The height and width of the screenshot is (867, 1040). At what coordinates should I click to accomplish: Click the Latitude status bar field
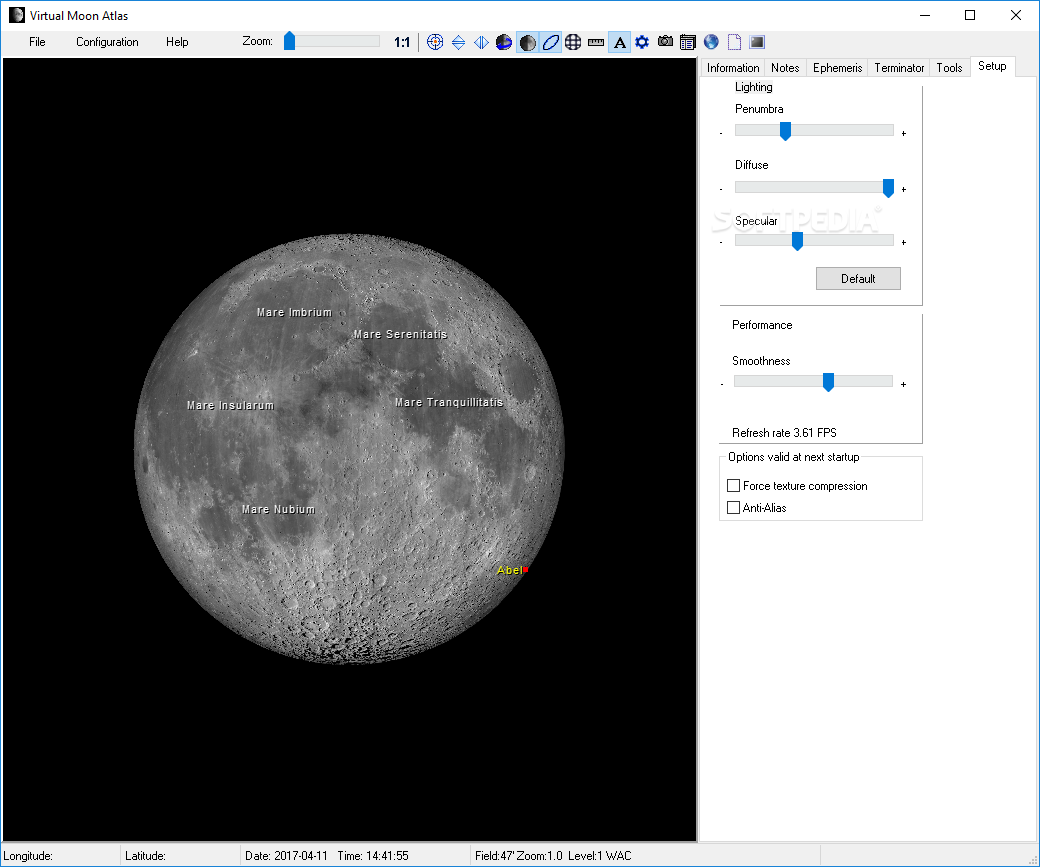180,856
